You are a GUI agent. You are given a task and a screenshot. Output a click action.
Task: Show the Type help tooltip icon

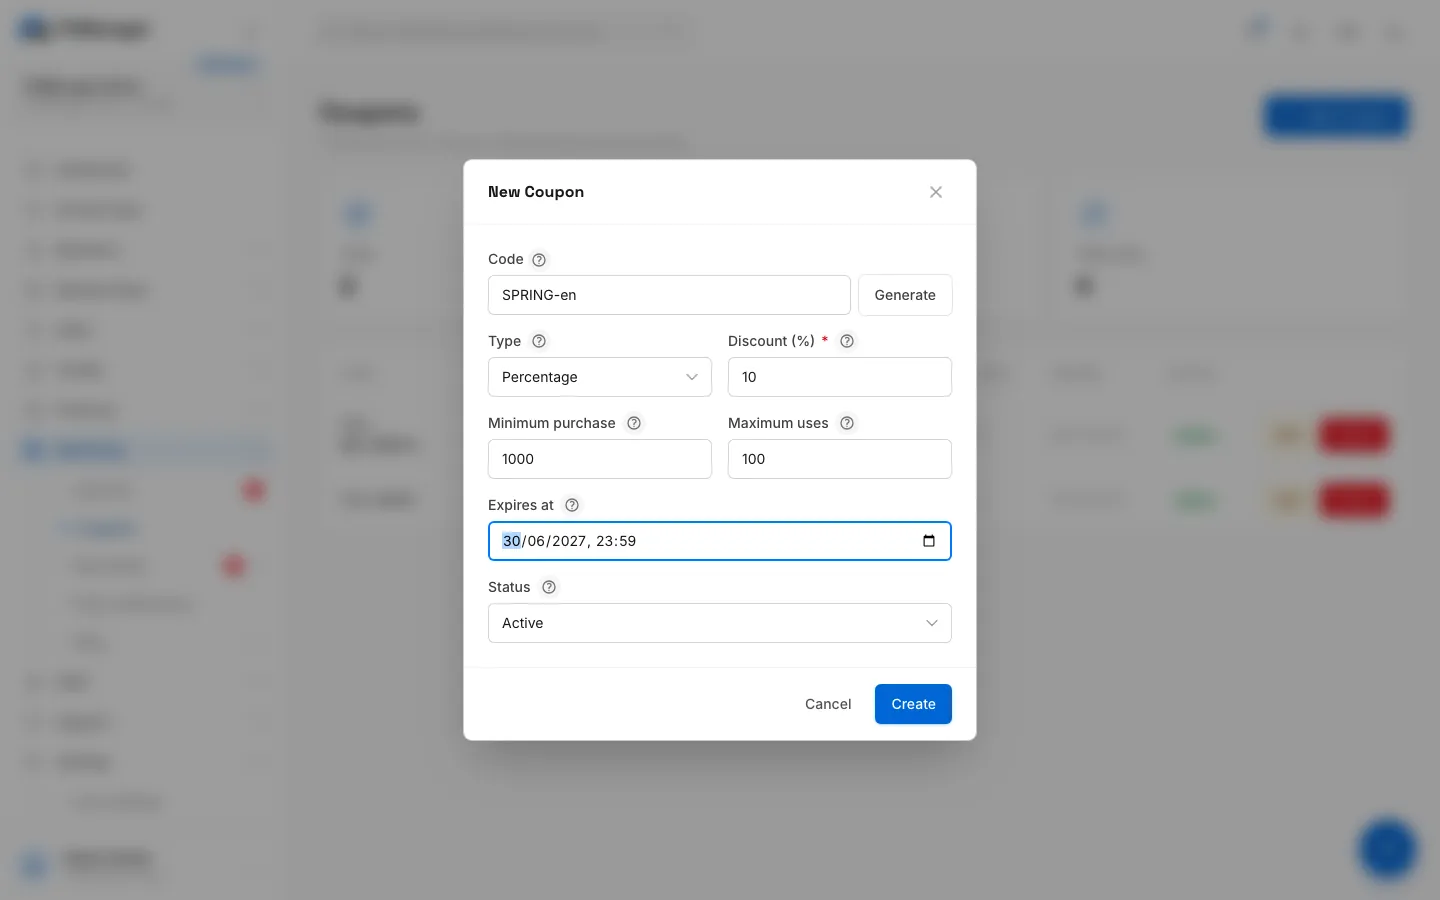(x=539, y=341)
